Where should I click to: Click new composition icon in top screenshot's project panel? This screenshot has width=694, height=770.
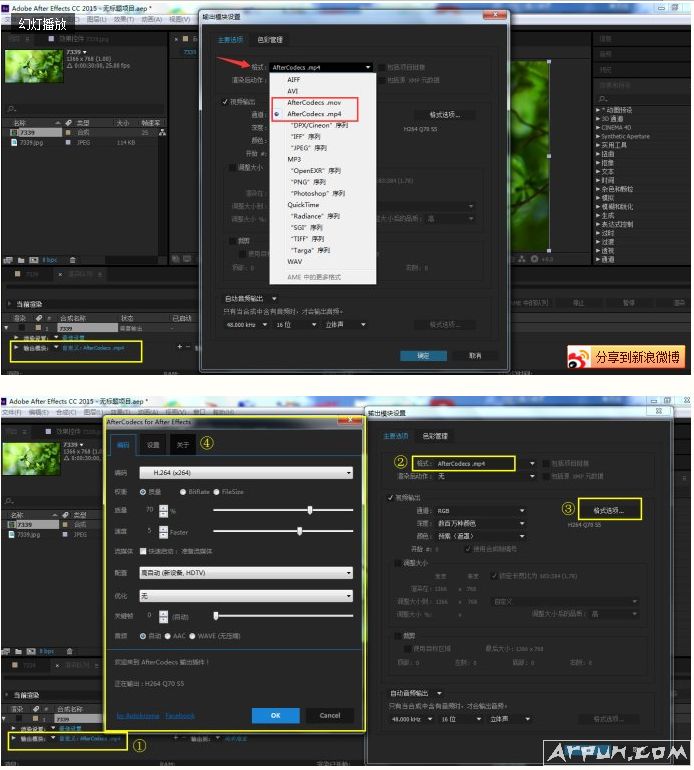(x=33, y=260)
